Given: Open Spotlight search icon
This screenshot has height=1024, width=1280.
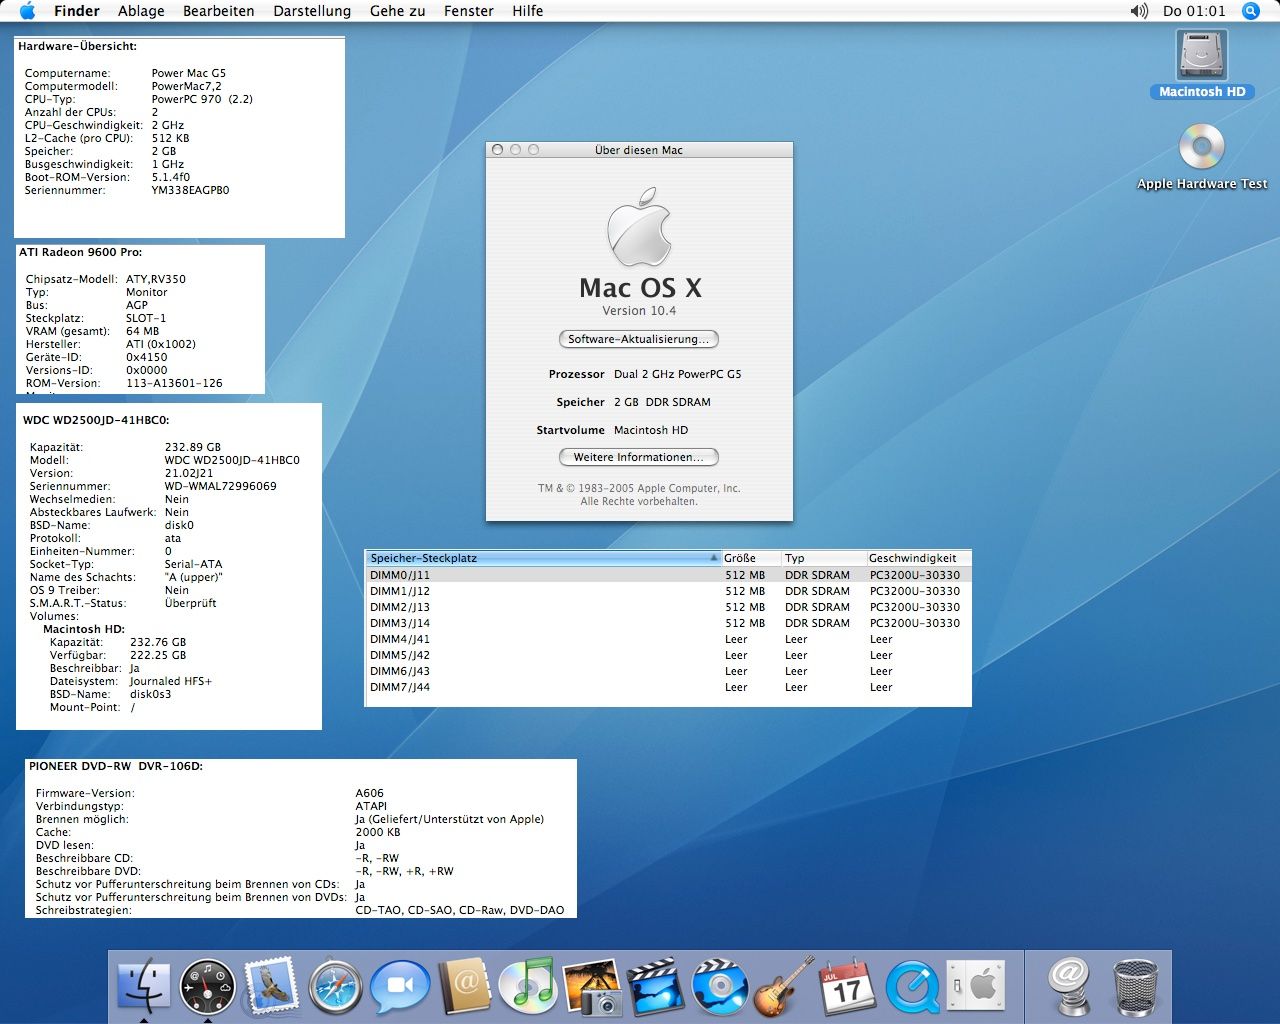Looking at the screenshot, I should [x=1251, y=11].
